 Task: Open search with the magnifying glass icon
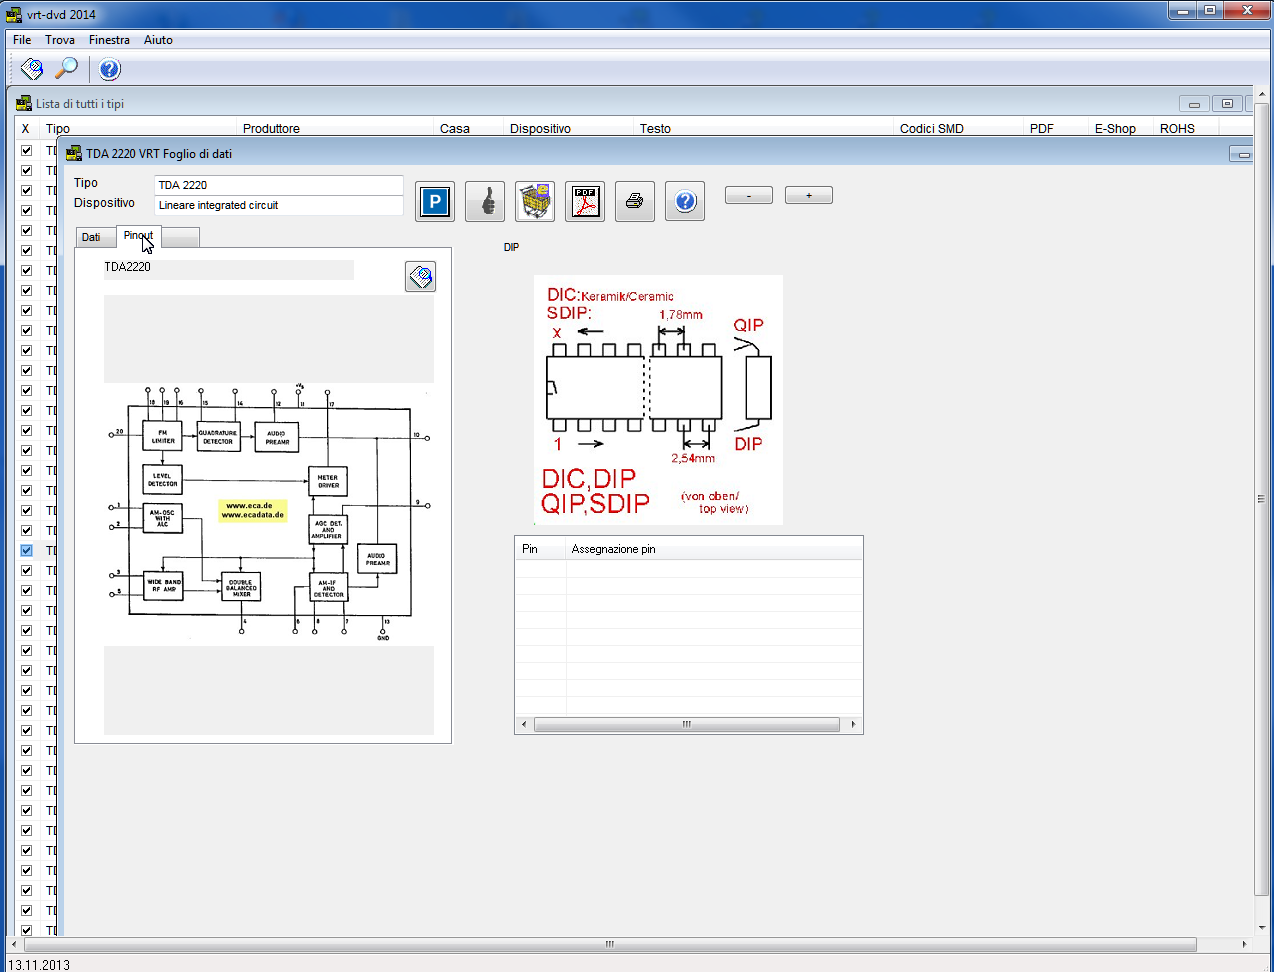pyautogui.click(x=66, y=69)
